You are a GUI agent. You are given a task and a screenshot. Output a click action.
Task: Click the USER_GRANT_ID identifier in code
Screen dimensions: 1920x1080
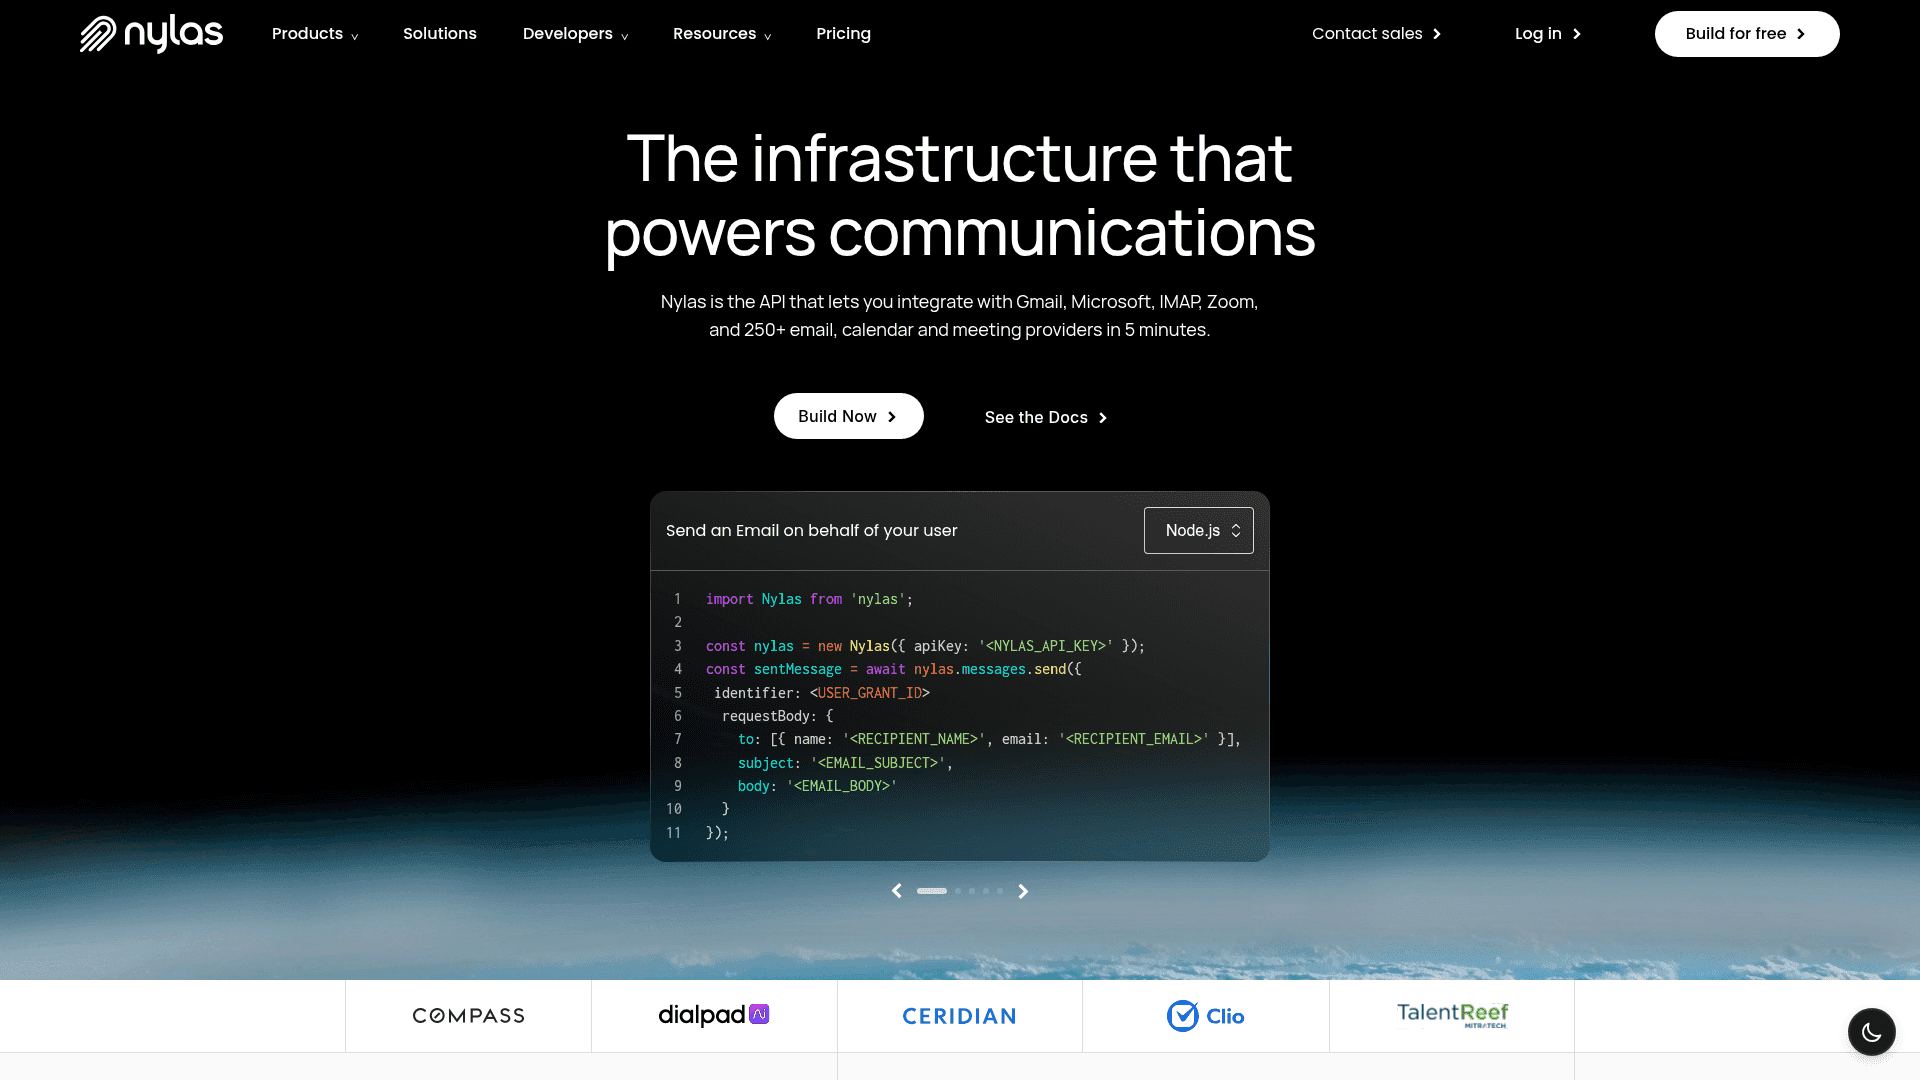pos(870,693)
